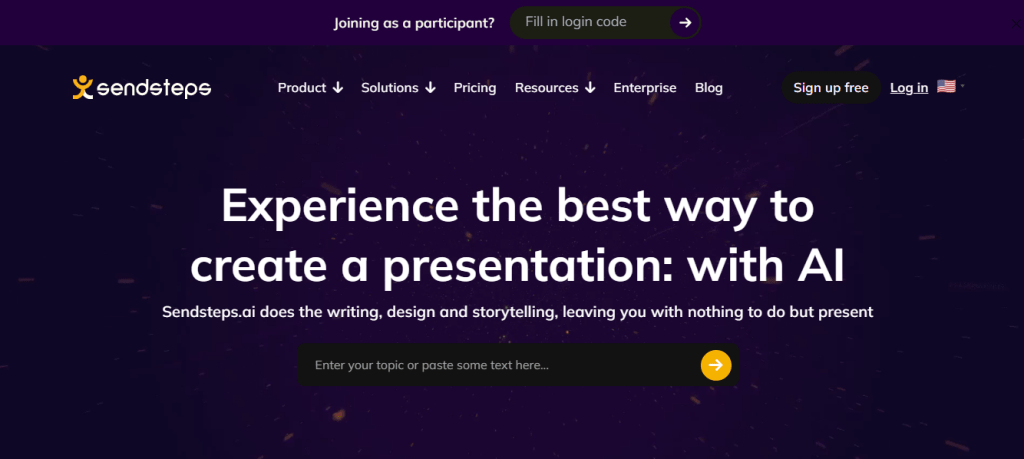
Task: Open the Resources navigation item
Action: (547, 87)
